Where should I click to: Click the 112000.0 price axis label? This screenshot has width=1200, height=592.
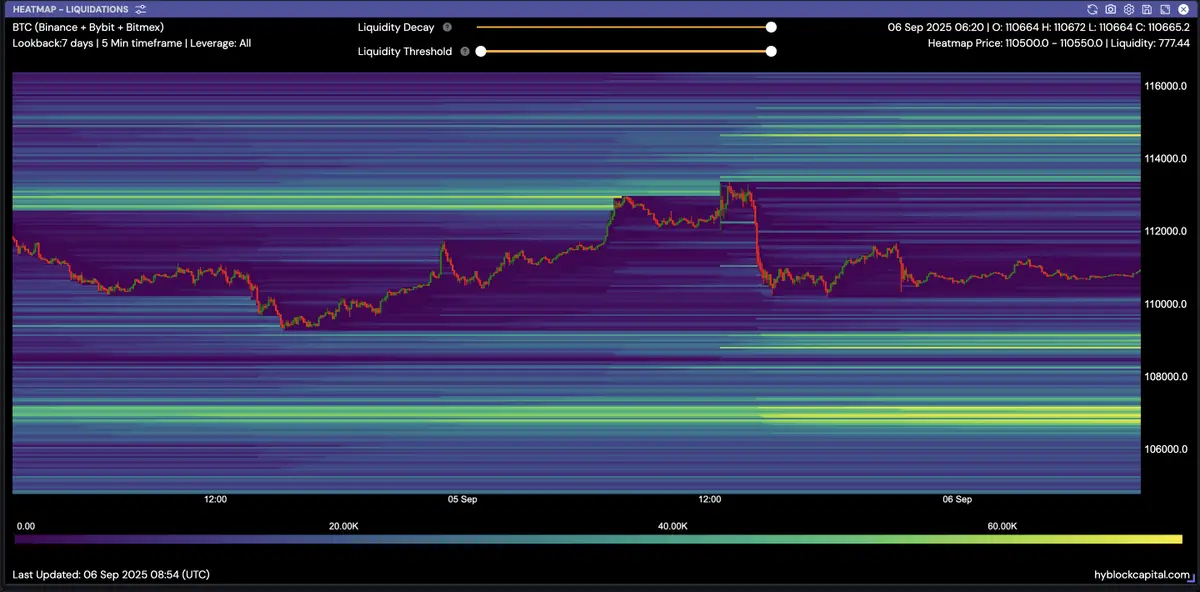point(1165,232)
